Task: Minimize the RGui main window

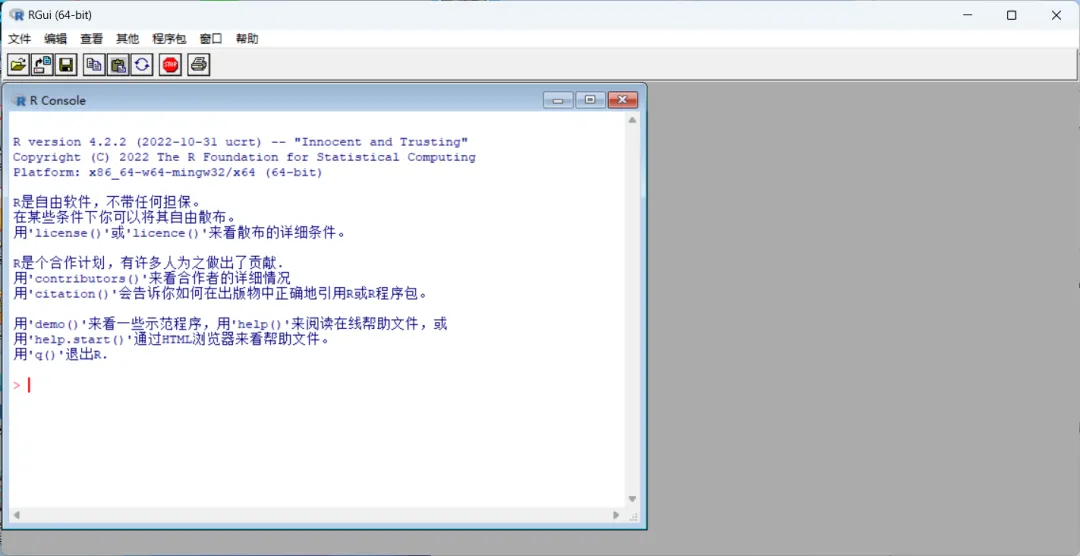Action: [966, 15]
